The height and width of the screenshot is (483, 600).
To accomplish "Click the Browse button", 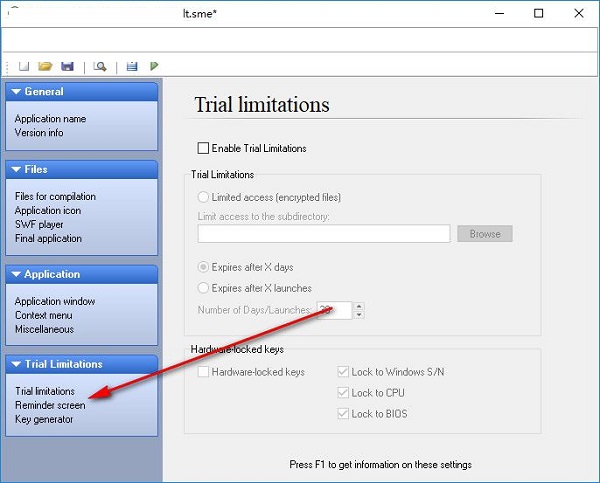I will point(484,234).
